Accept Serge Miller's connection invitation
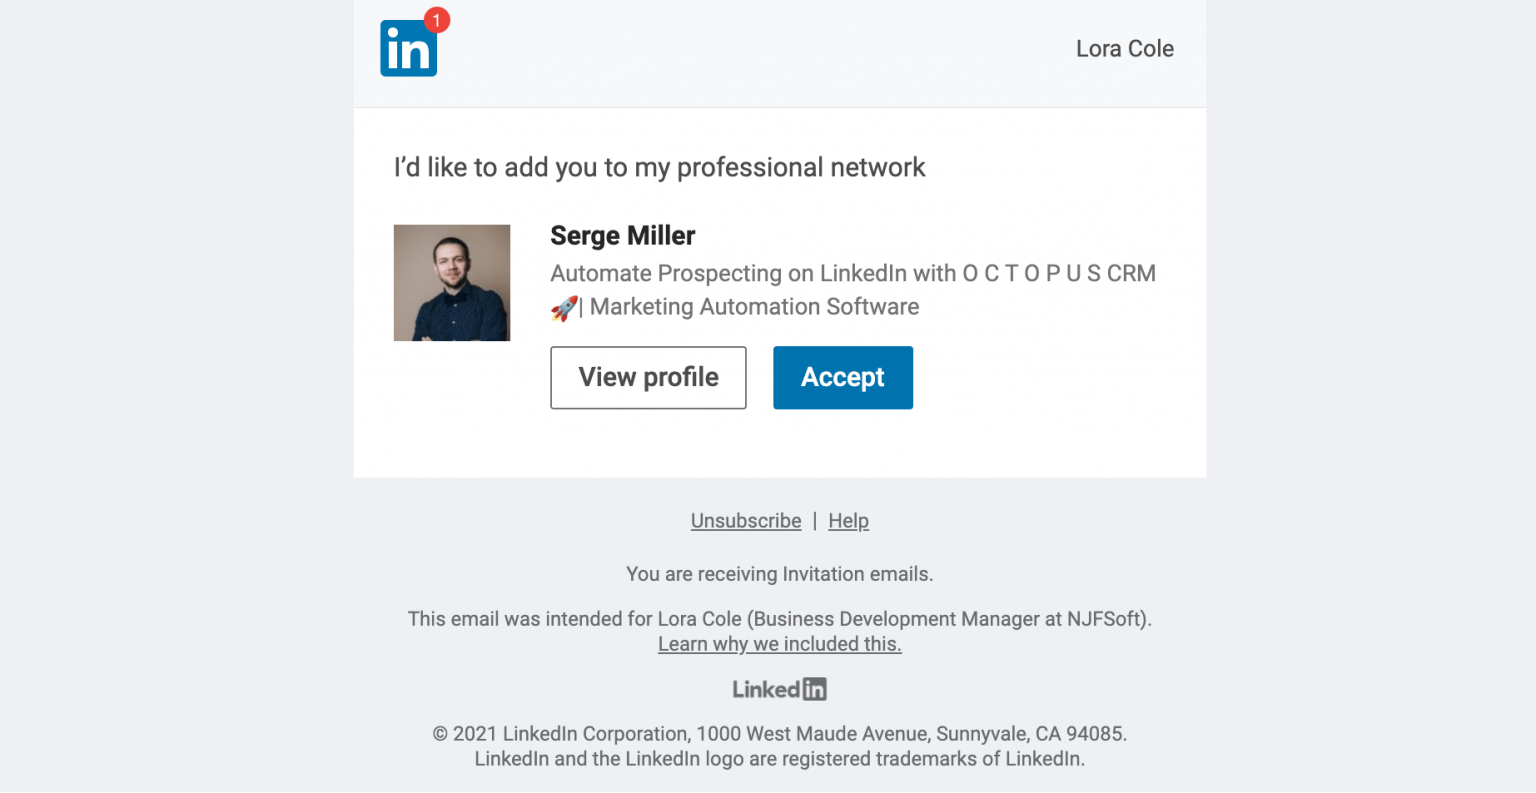 [842, 377]
